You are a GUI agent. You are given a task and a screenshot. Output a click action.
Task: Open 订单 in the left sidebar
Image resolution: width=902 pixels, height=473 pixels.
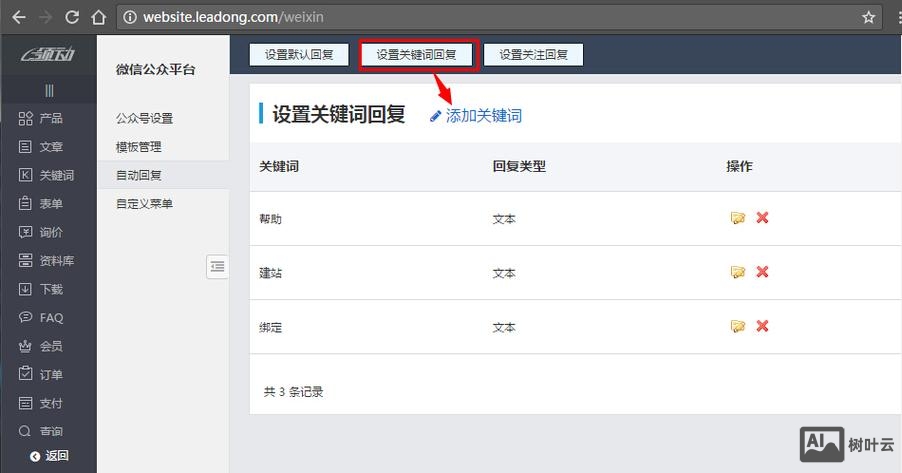tap(40, 375)
